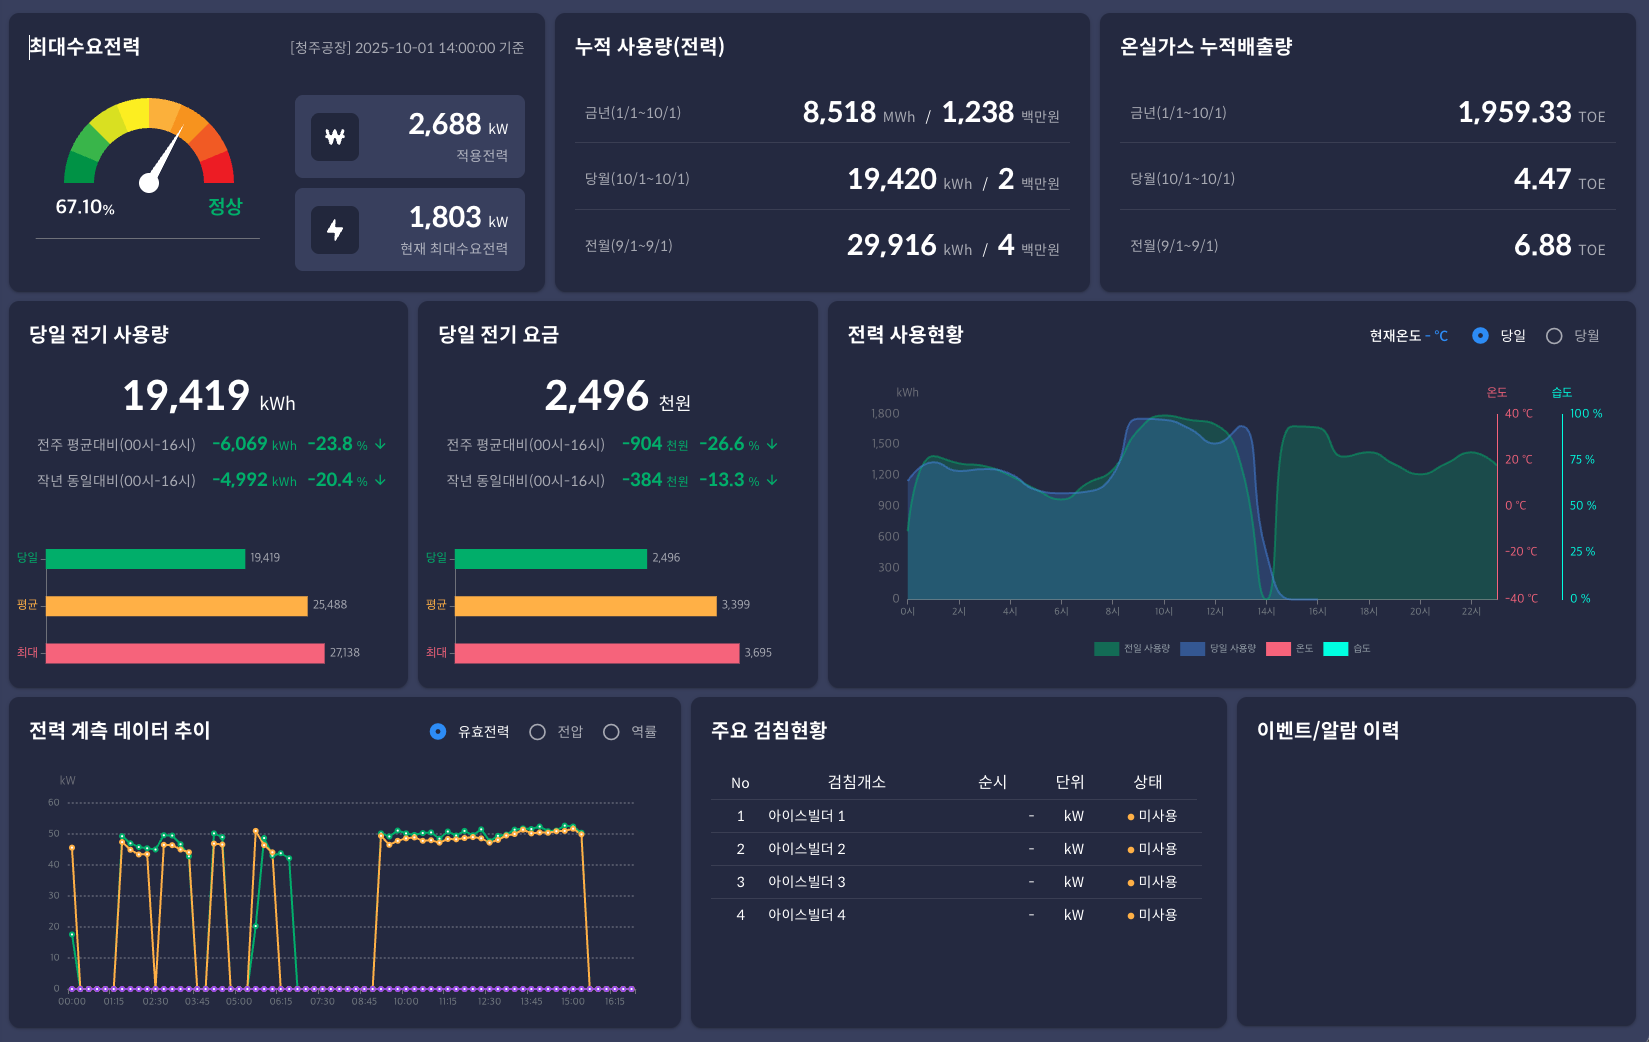Switch the trend chart to 전압
Viewport: 1649px width, 1042px height.
point(537,732)
